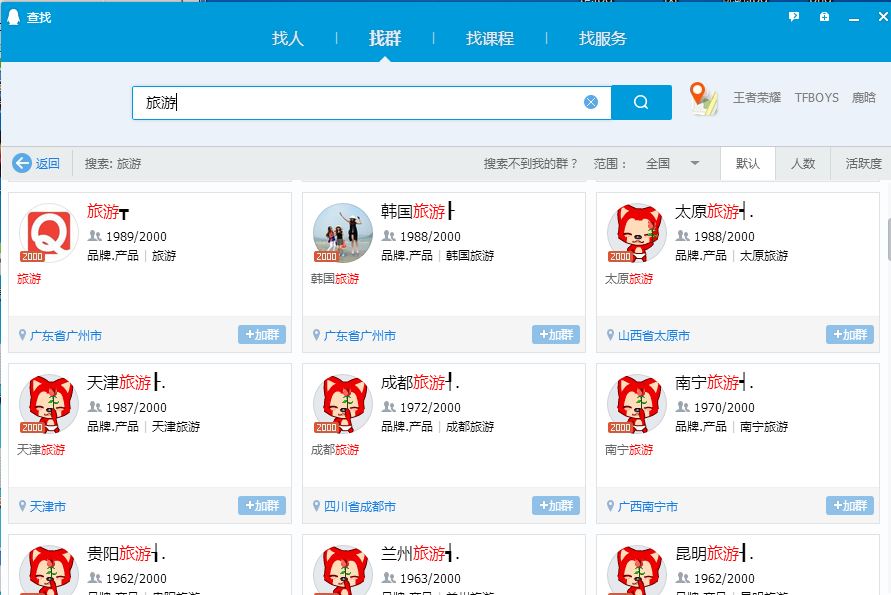This screenshot has height=595, width=891.
Task: Open the 旅游 group Q avatar
Action: point(49,233)
